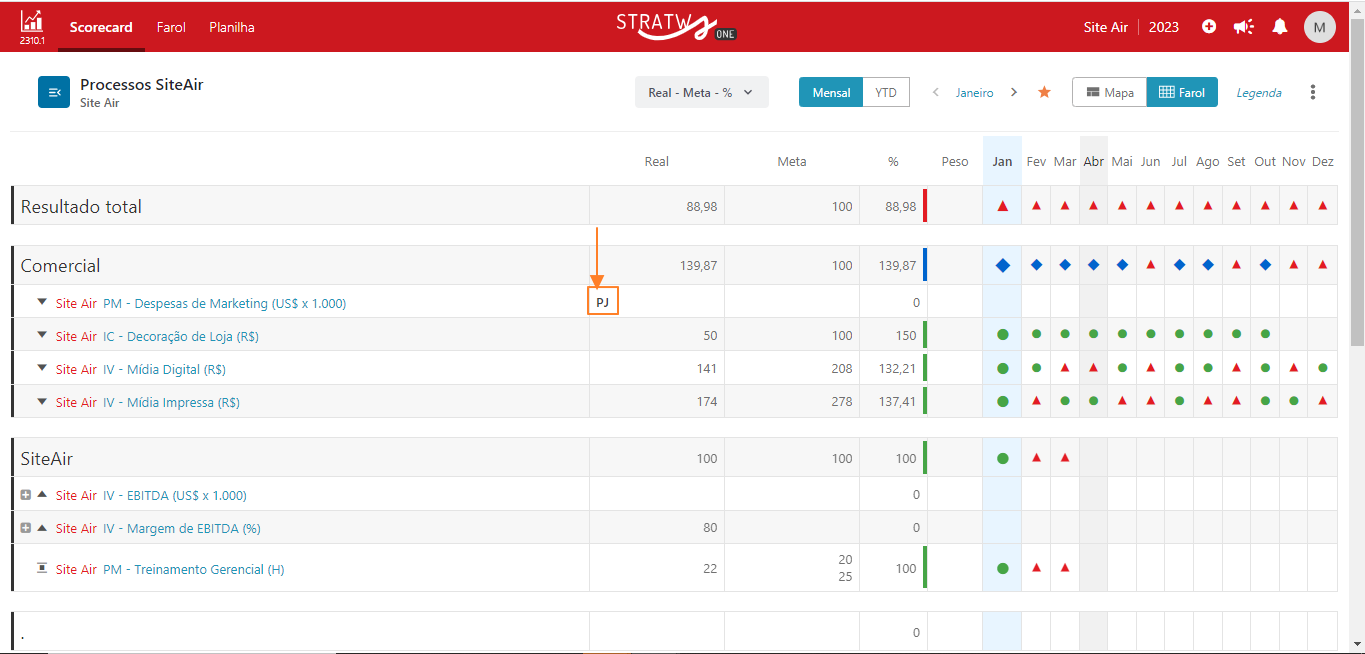Click the Peso column header
This screenshot has width=1365, height=654.
coord(955,161)
